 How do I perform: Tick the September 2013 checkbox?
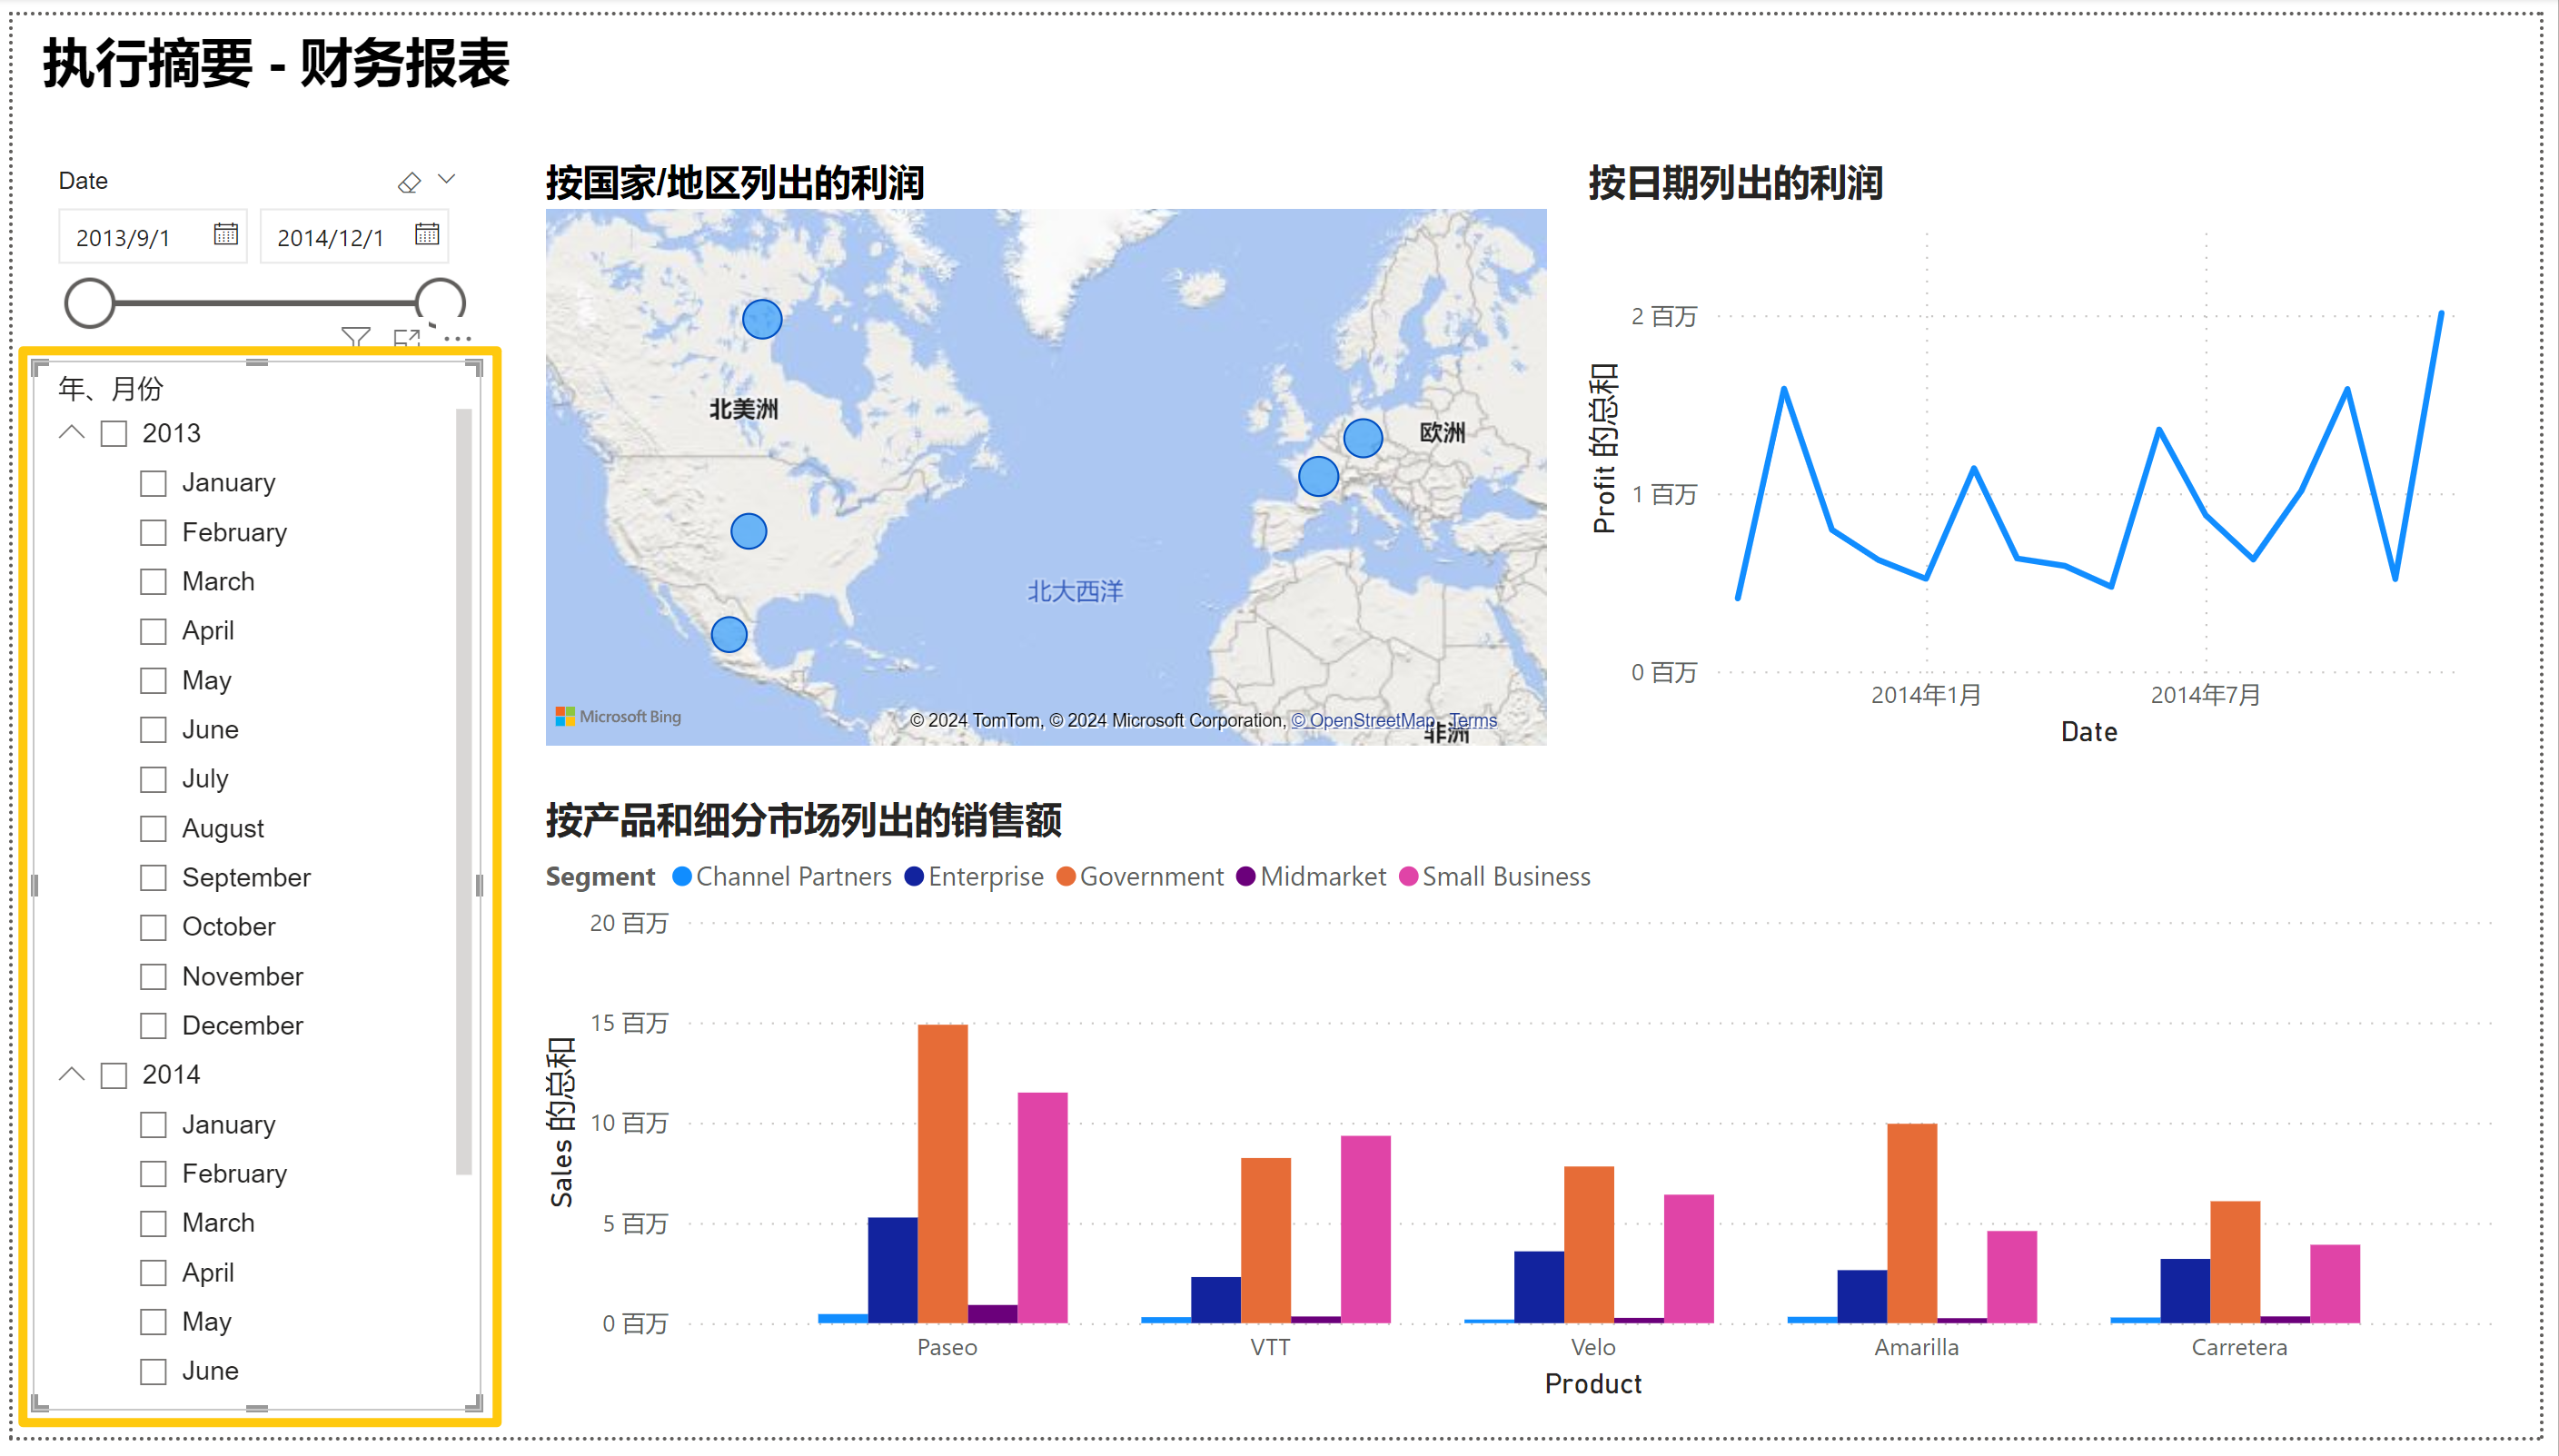153,878
